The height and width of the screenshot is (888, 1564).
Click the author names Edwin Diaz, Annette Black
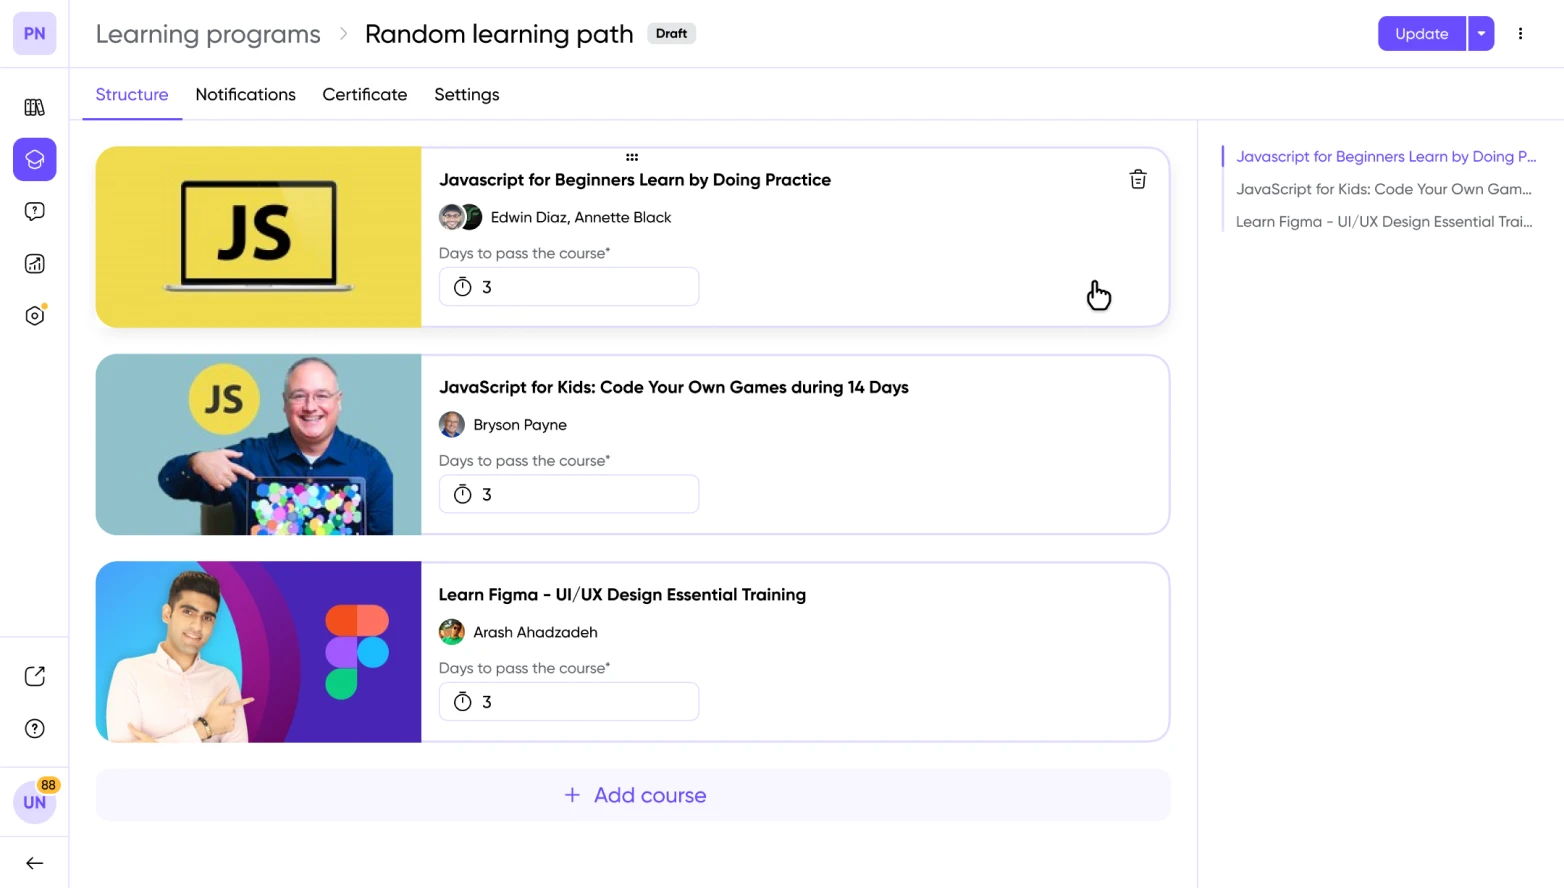point(581,217)
